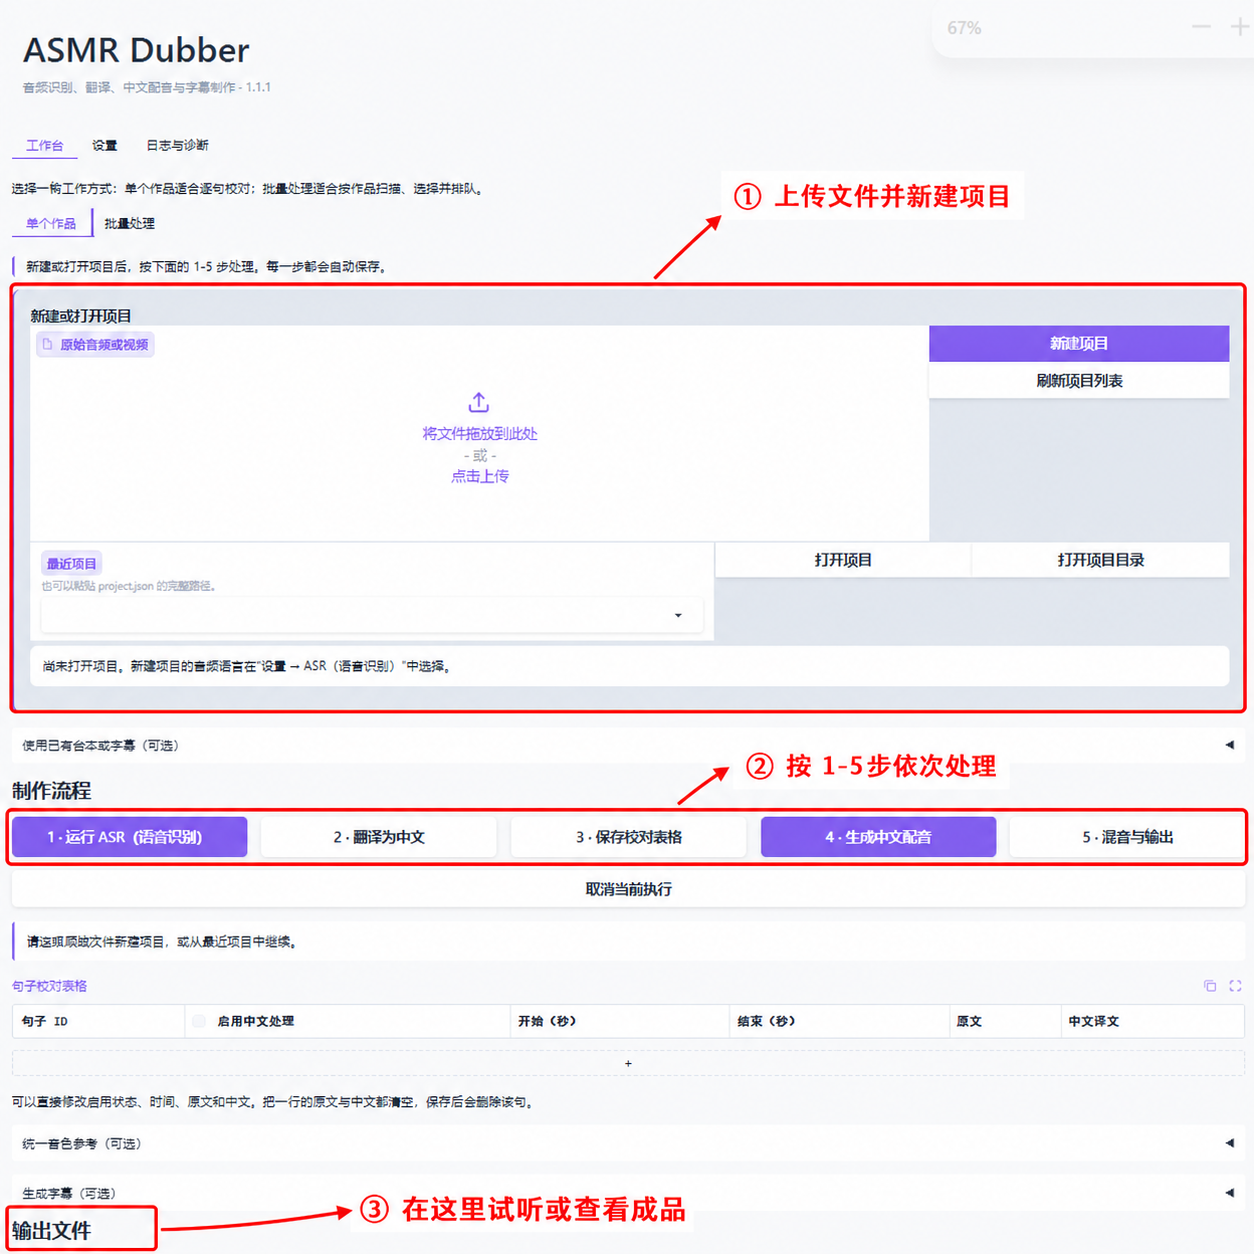The image size is (1254, 1254).
Task: Open the 最近项目 dropdown list
Action: coord(371,615)
